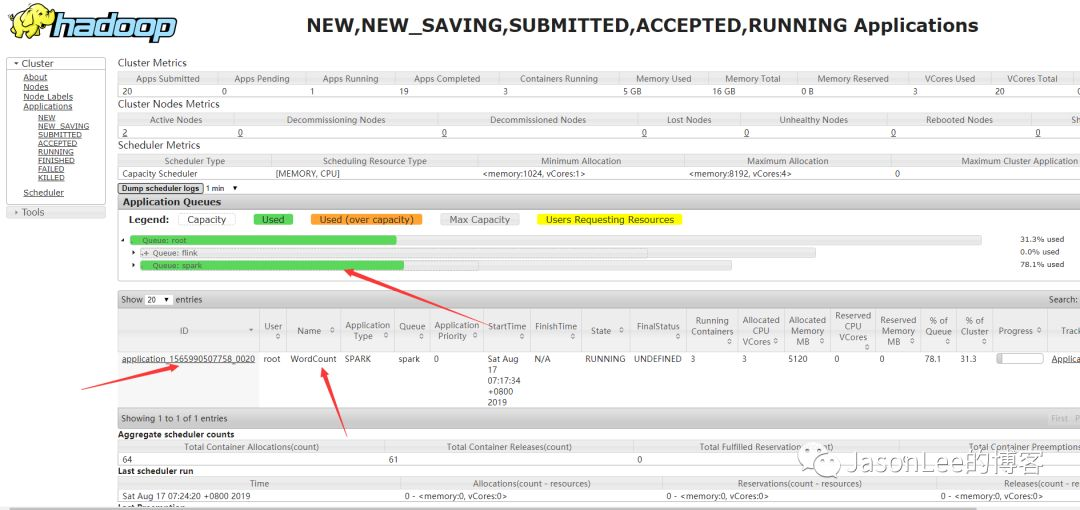Viewport: 1080px width, 510px height.
Task: Click the UNDEFINED final status cell
Action: click(658, 359)
